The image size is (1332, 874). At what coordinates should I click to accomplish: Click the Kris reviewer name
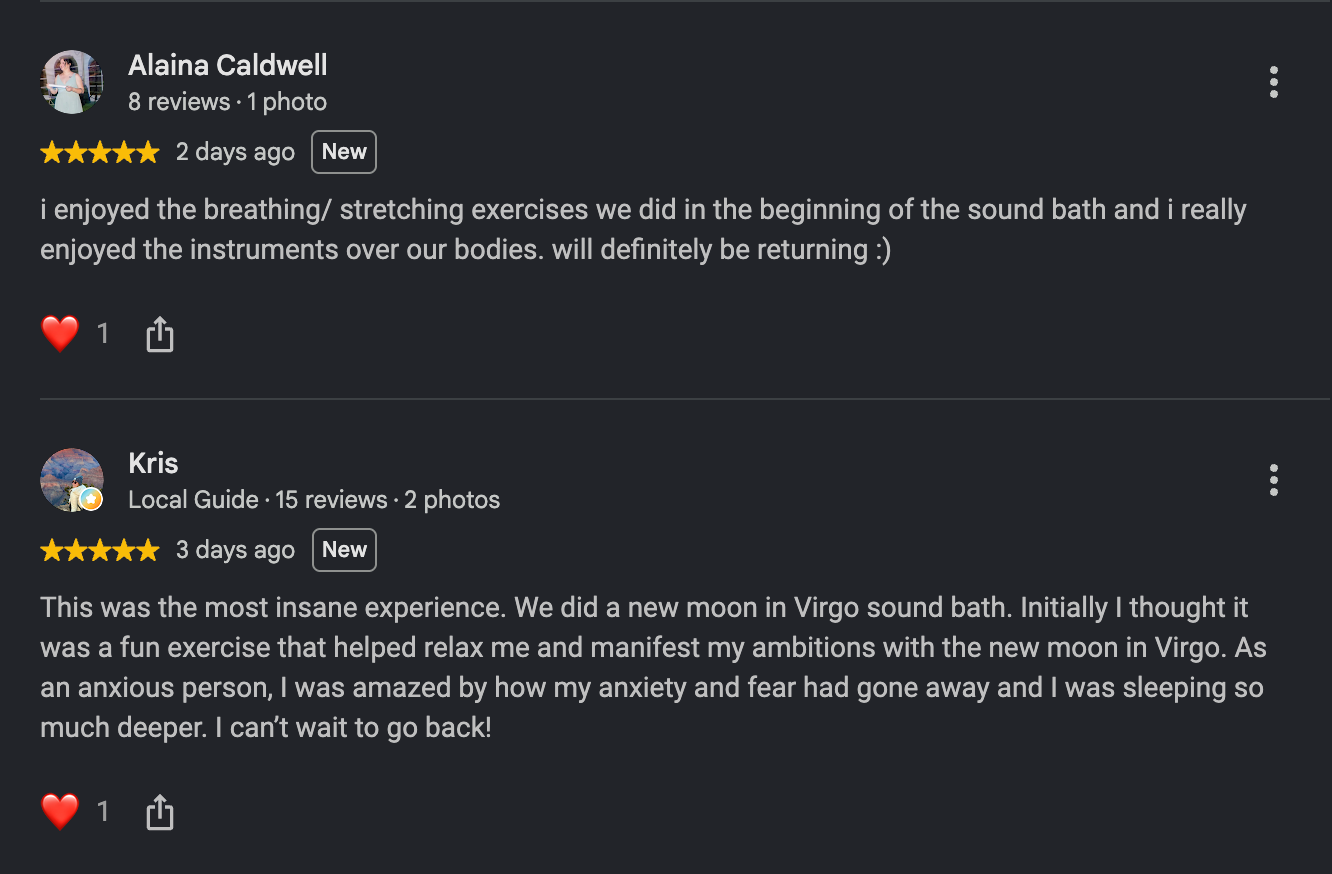pos(153,464)
